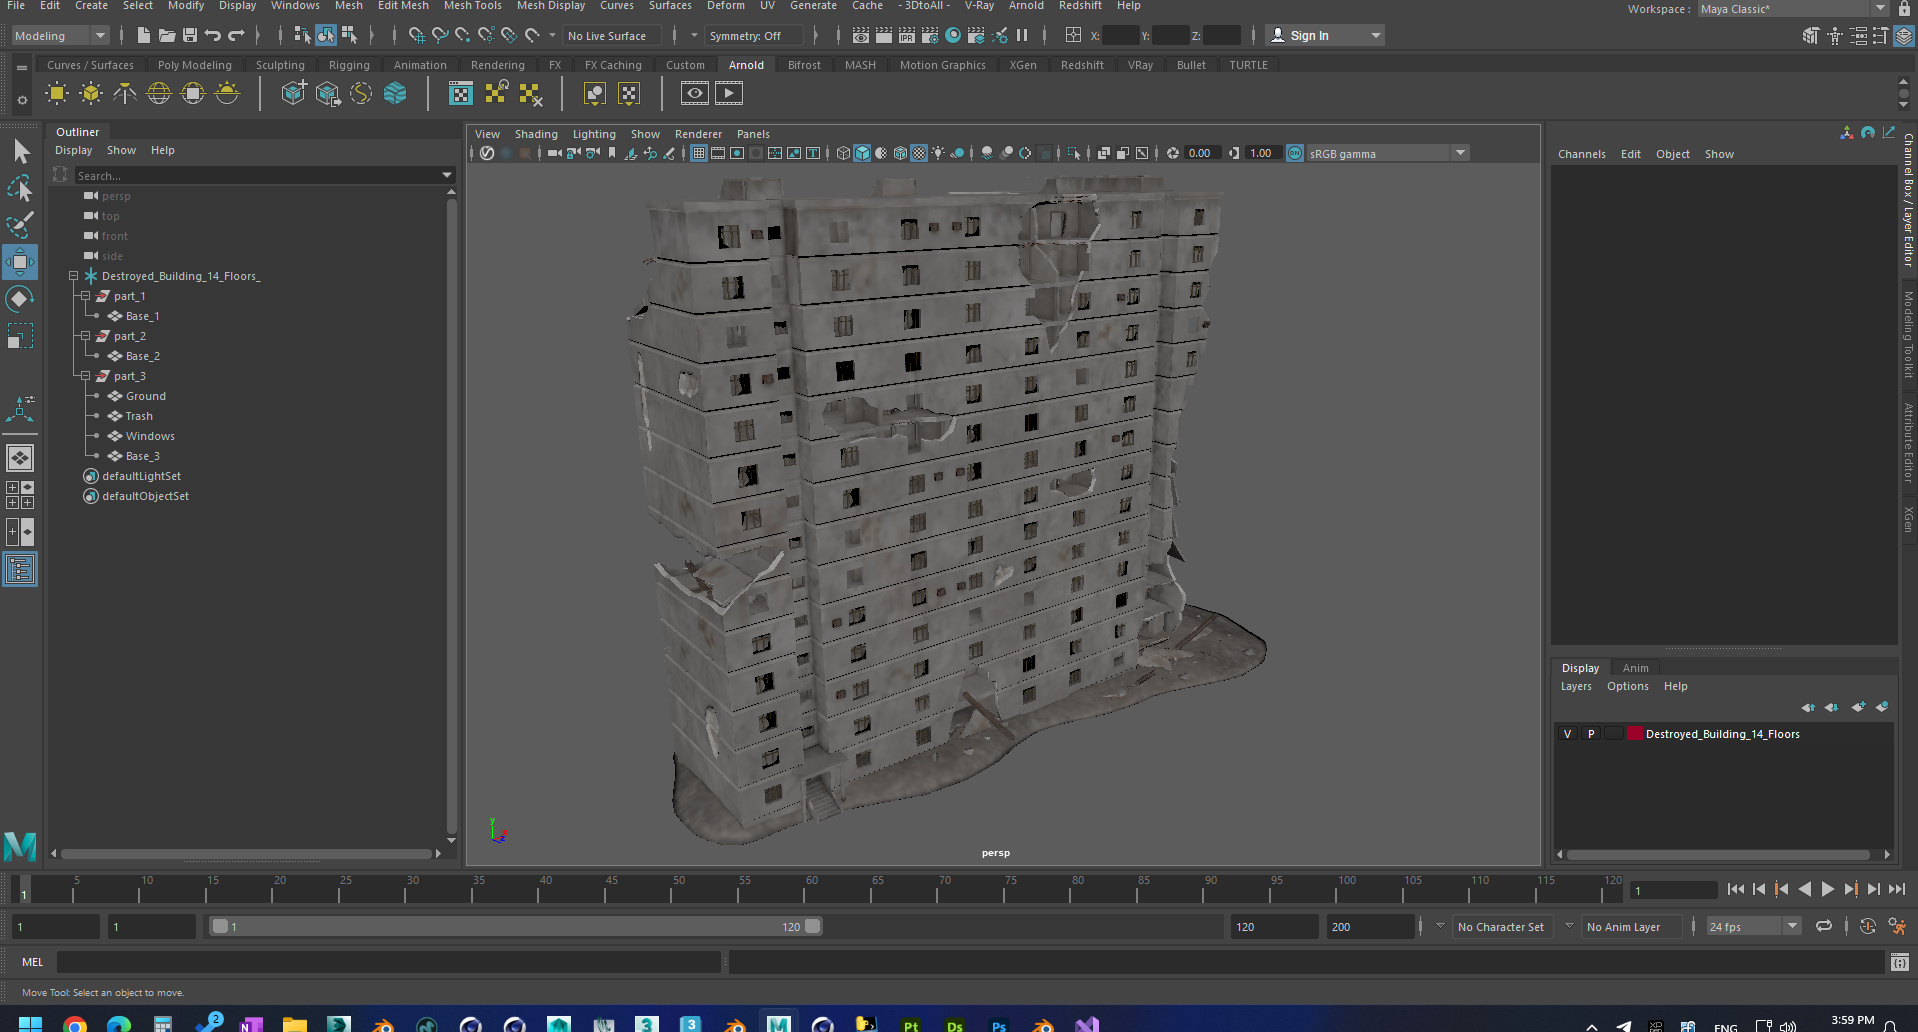Screen dimensions: 1918x1032
Task: Toggle grid display in viewport toolbar
Action: 698,153
